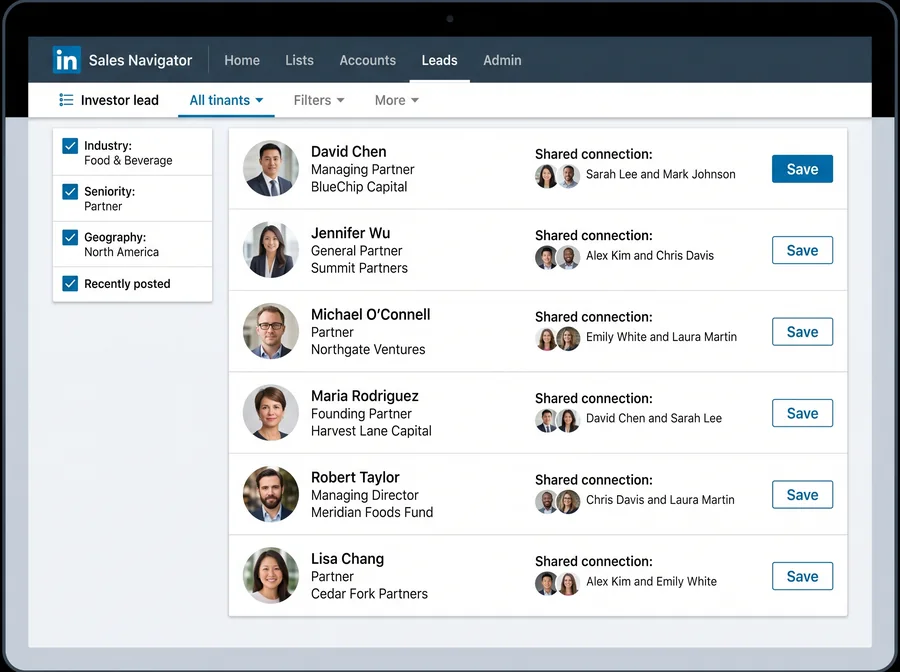Click shared connection avatars in Lisa Chang row
The width and height of the screenshot is (900, 672).
click(557, 584)
